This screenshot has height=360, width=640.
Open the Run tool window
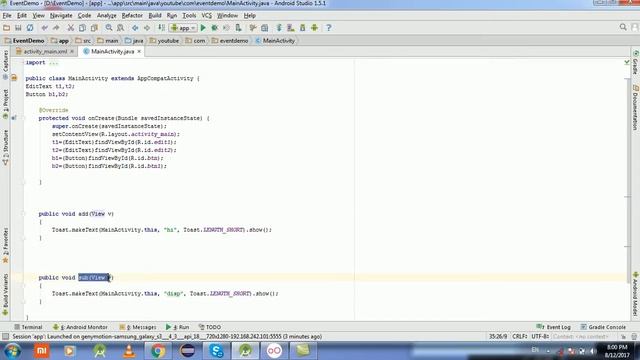click(x=177, y=327)
